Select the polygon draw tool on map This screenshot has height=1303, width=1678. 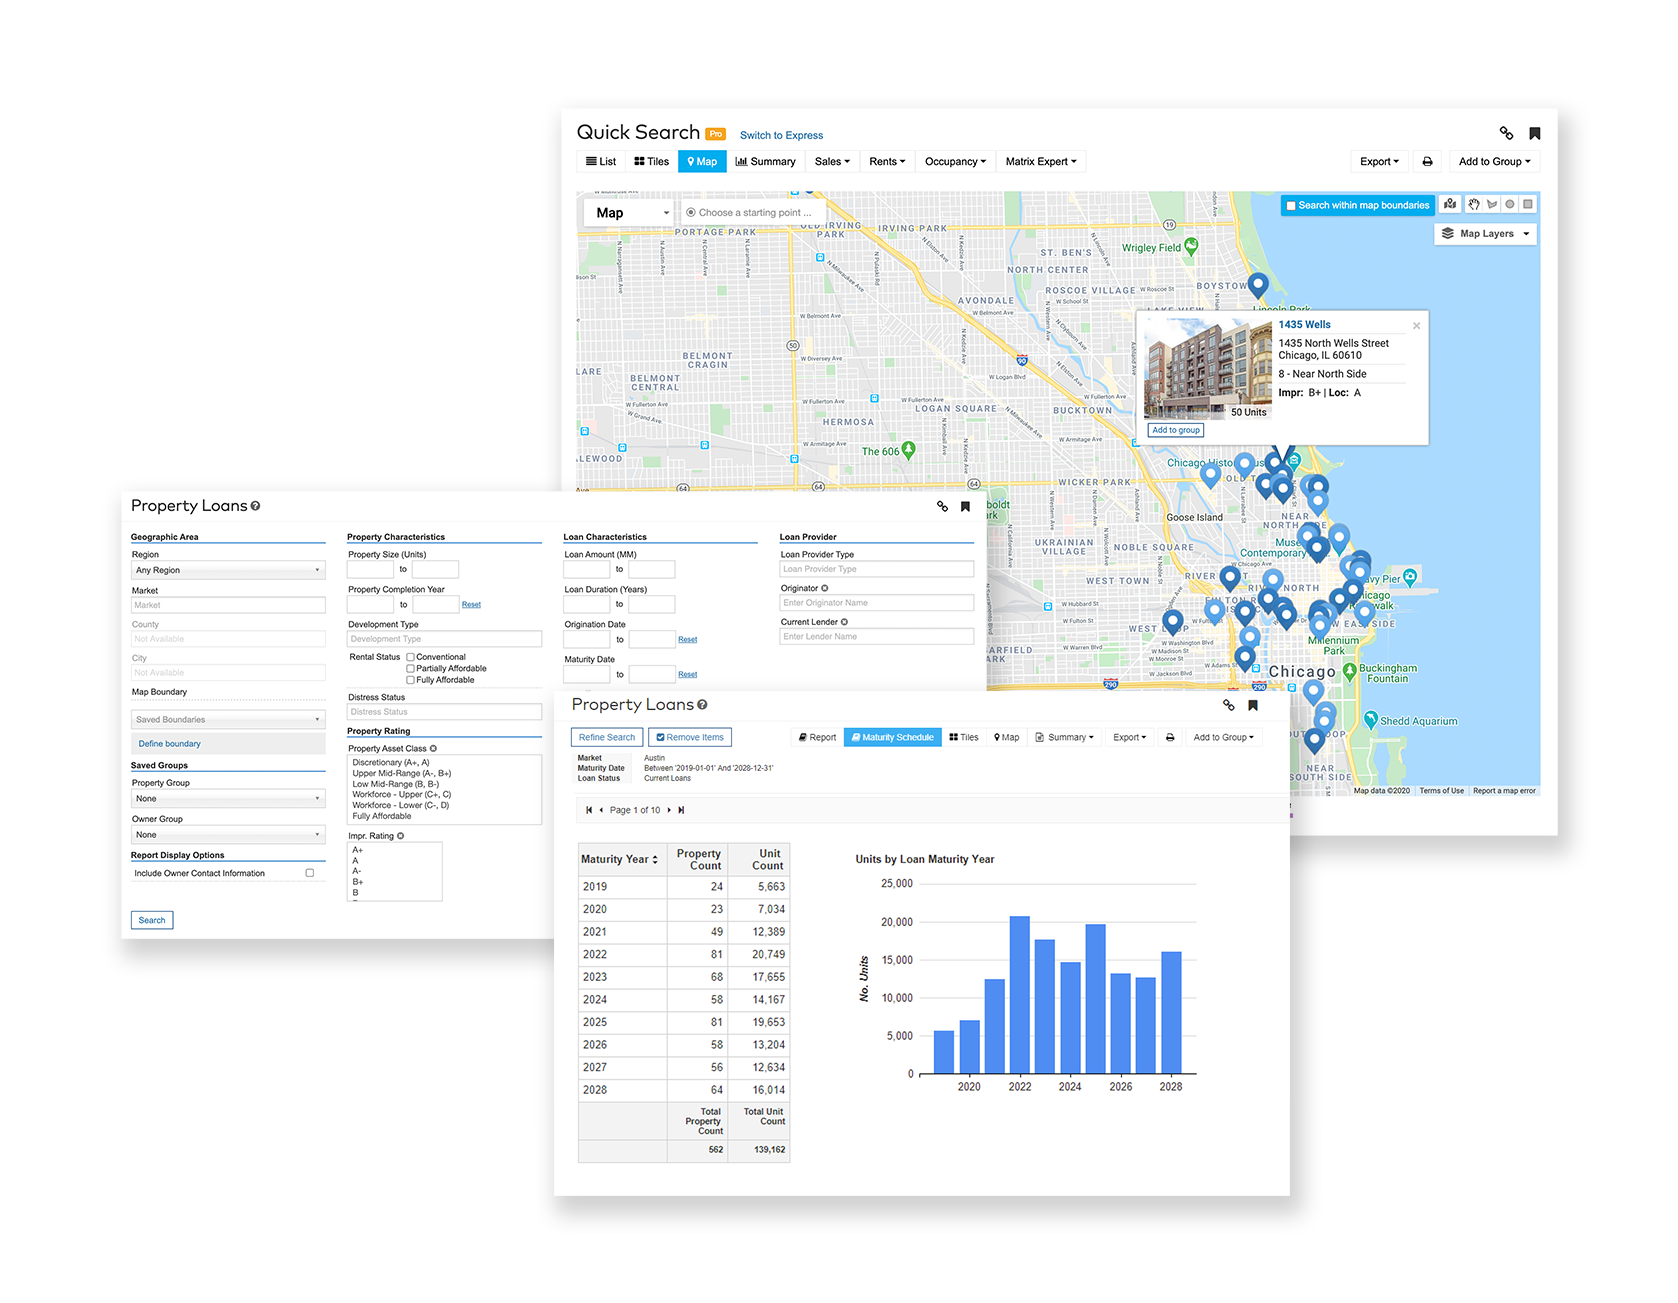tap(1492, 205)
